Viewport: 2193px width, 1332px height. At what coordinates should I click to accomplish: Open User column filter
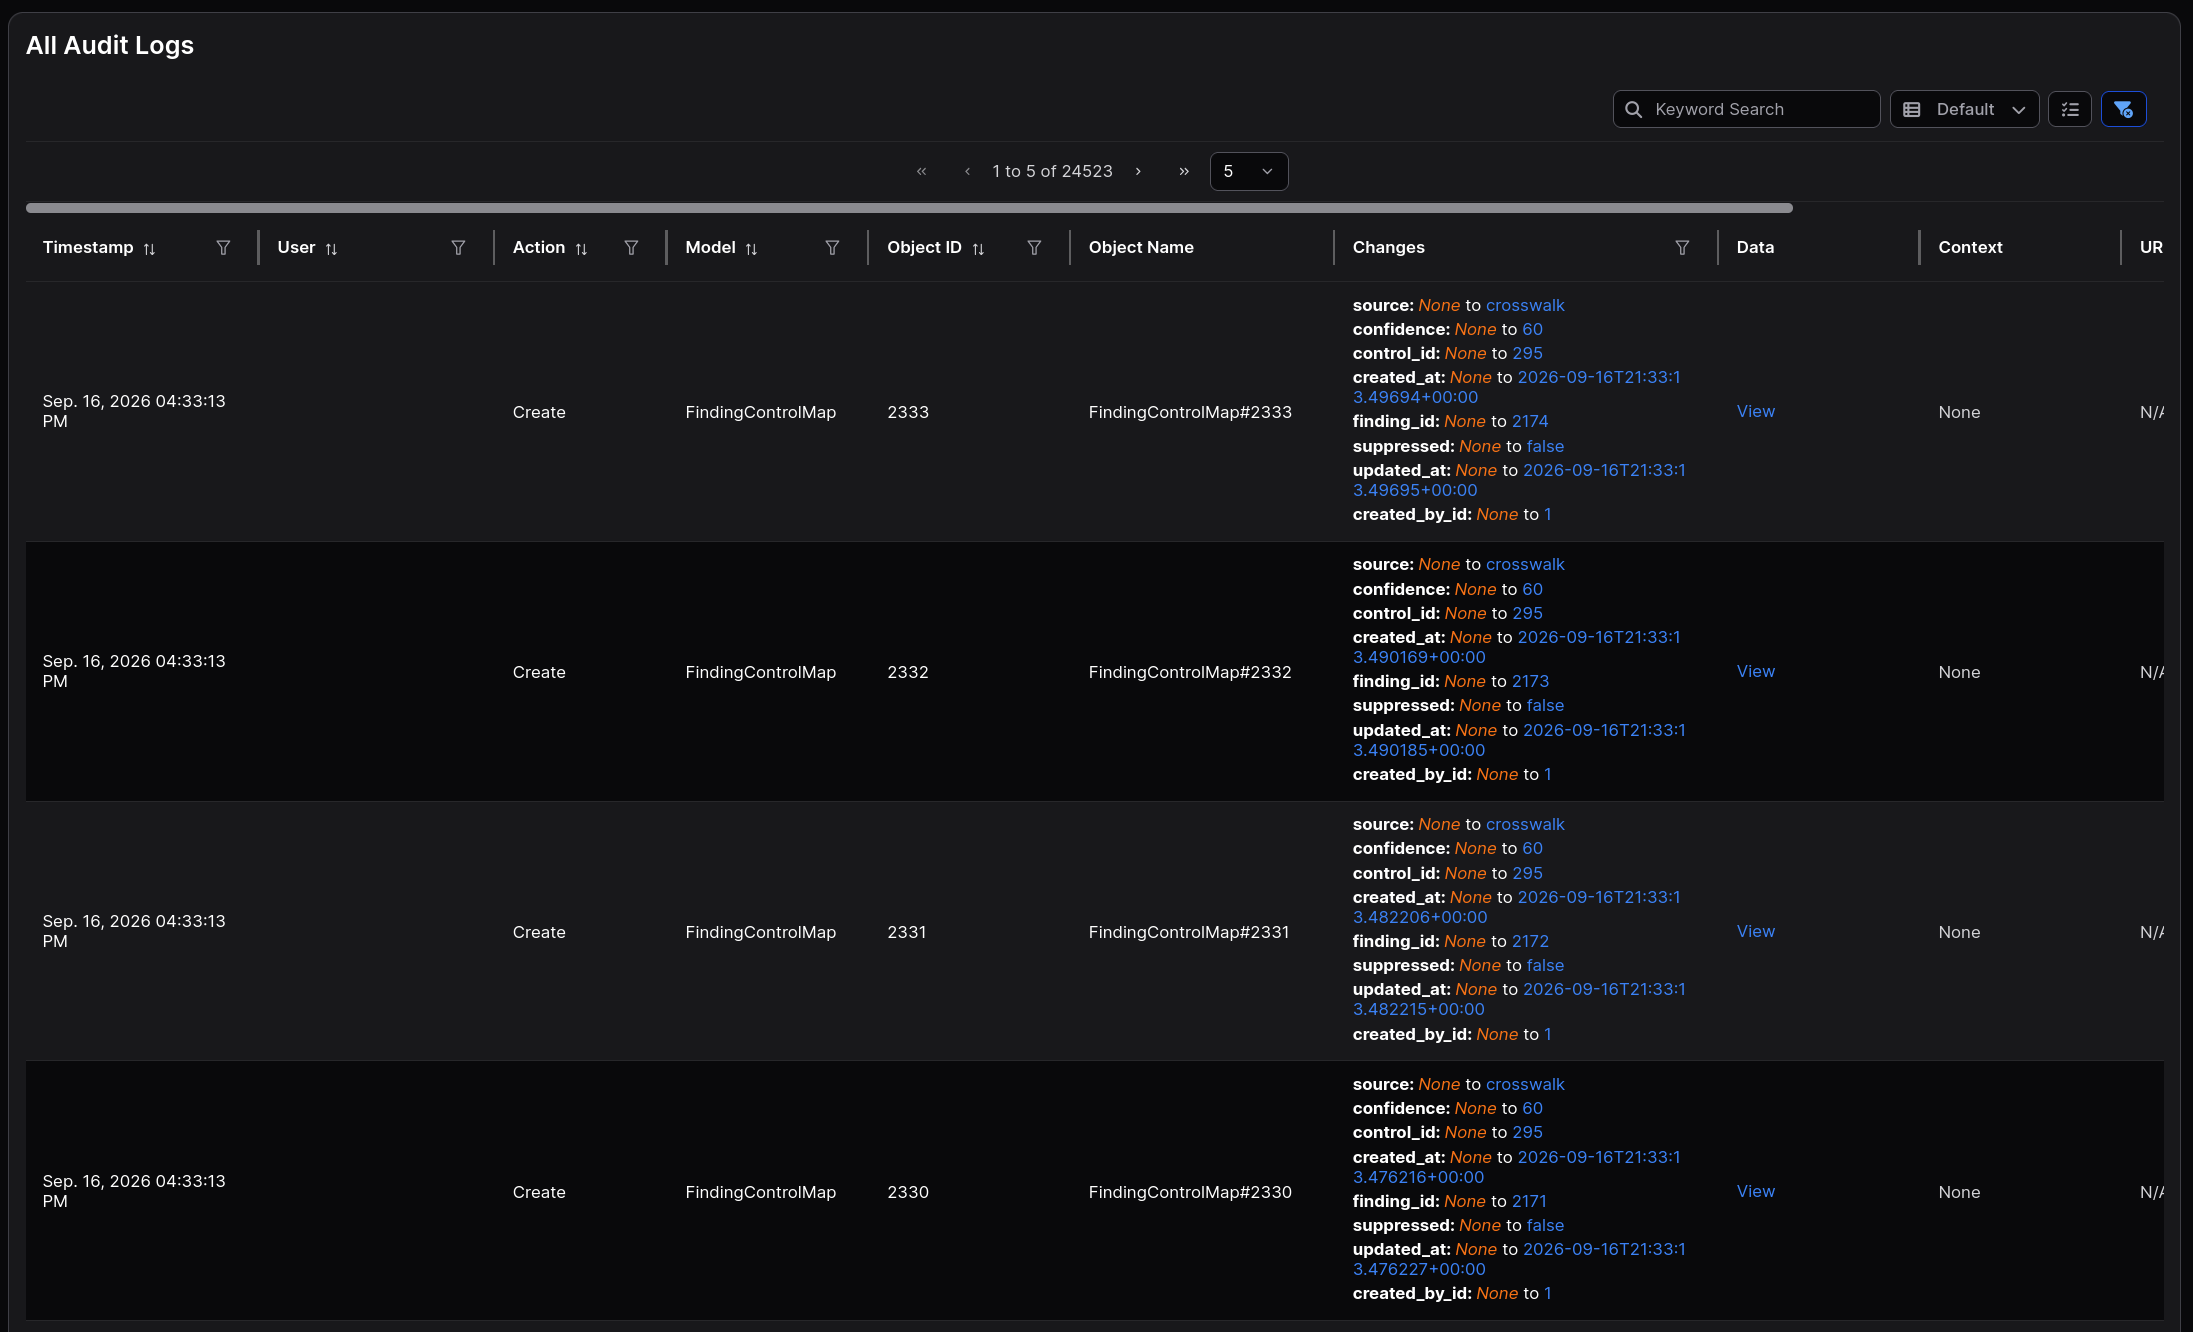click(458, 247)
